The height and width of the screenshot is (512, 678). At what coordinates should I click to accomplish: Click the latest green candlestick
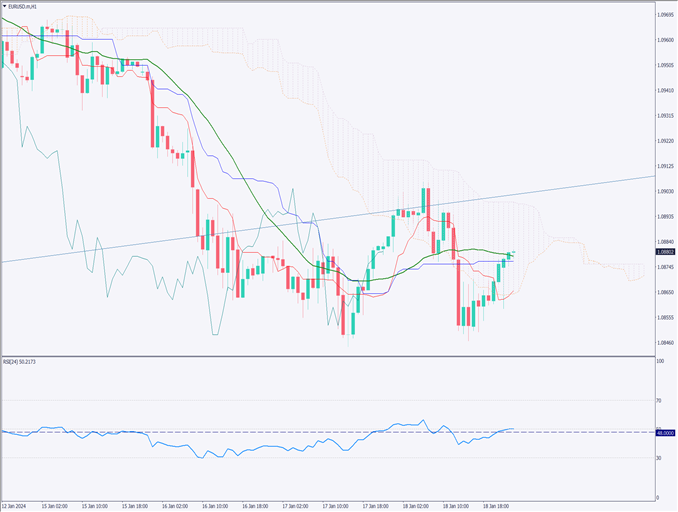pyautogui.click(x=509, y=256)
